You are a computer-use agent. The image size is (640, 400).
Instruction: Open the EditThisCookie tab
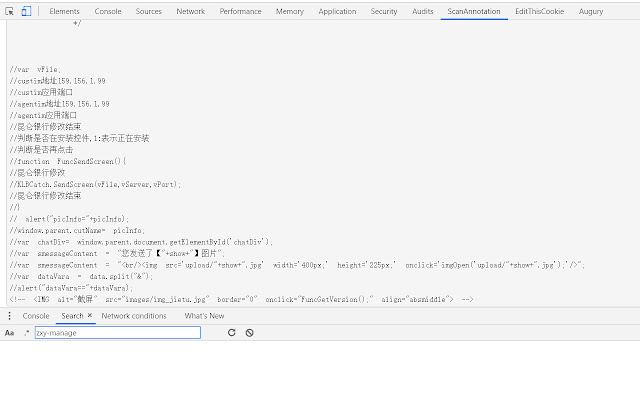540,11
